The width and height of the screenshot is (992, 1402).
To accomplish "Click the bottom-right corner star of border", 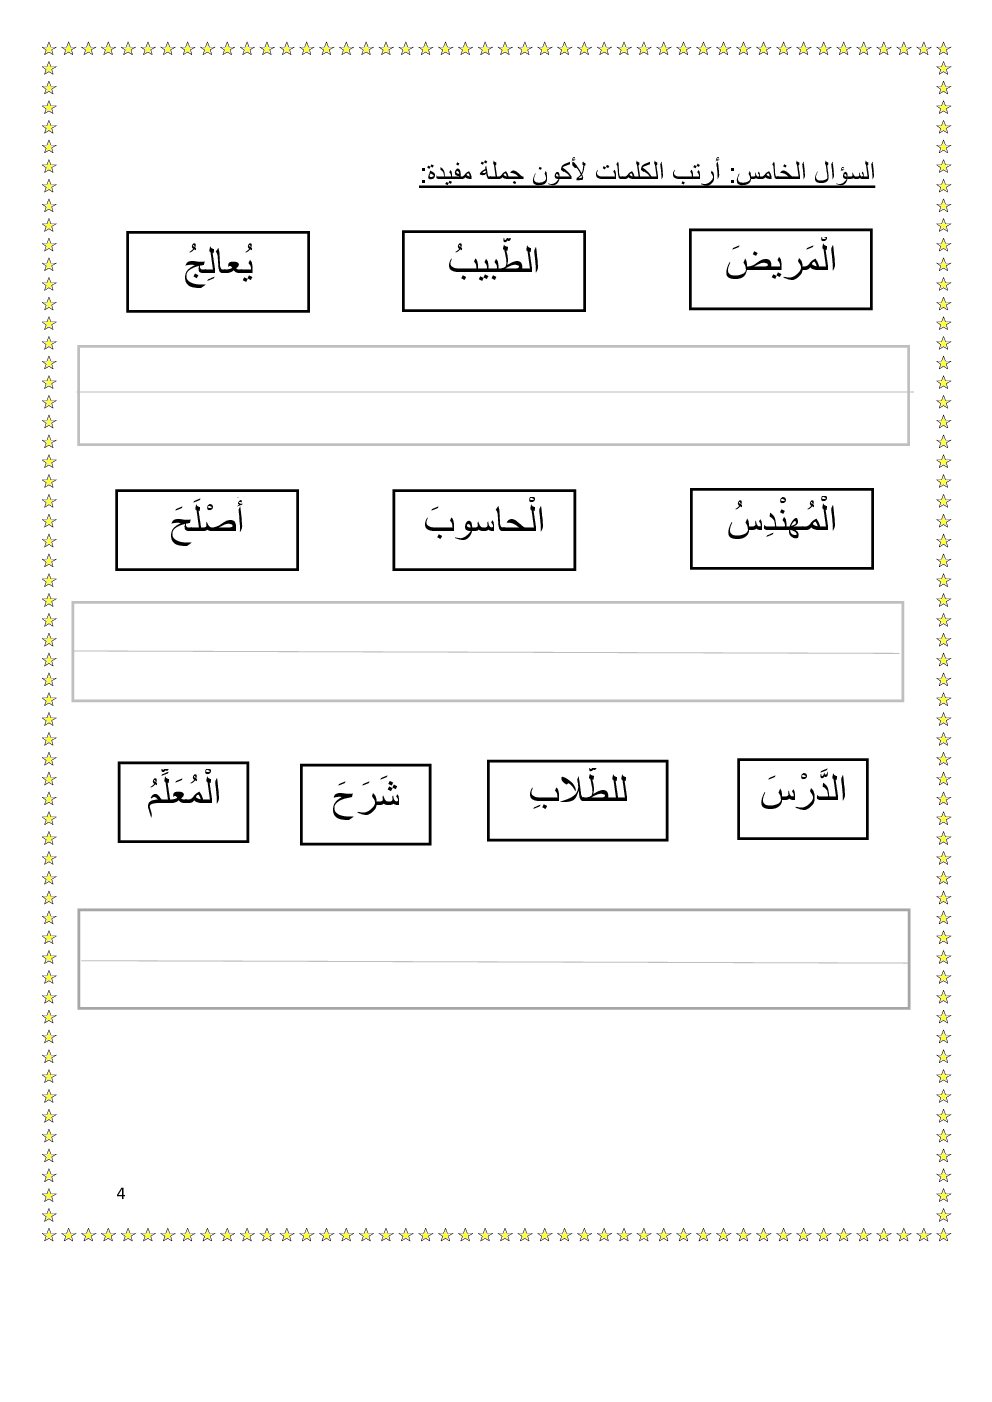I will pos(943,1235).
